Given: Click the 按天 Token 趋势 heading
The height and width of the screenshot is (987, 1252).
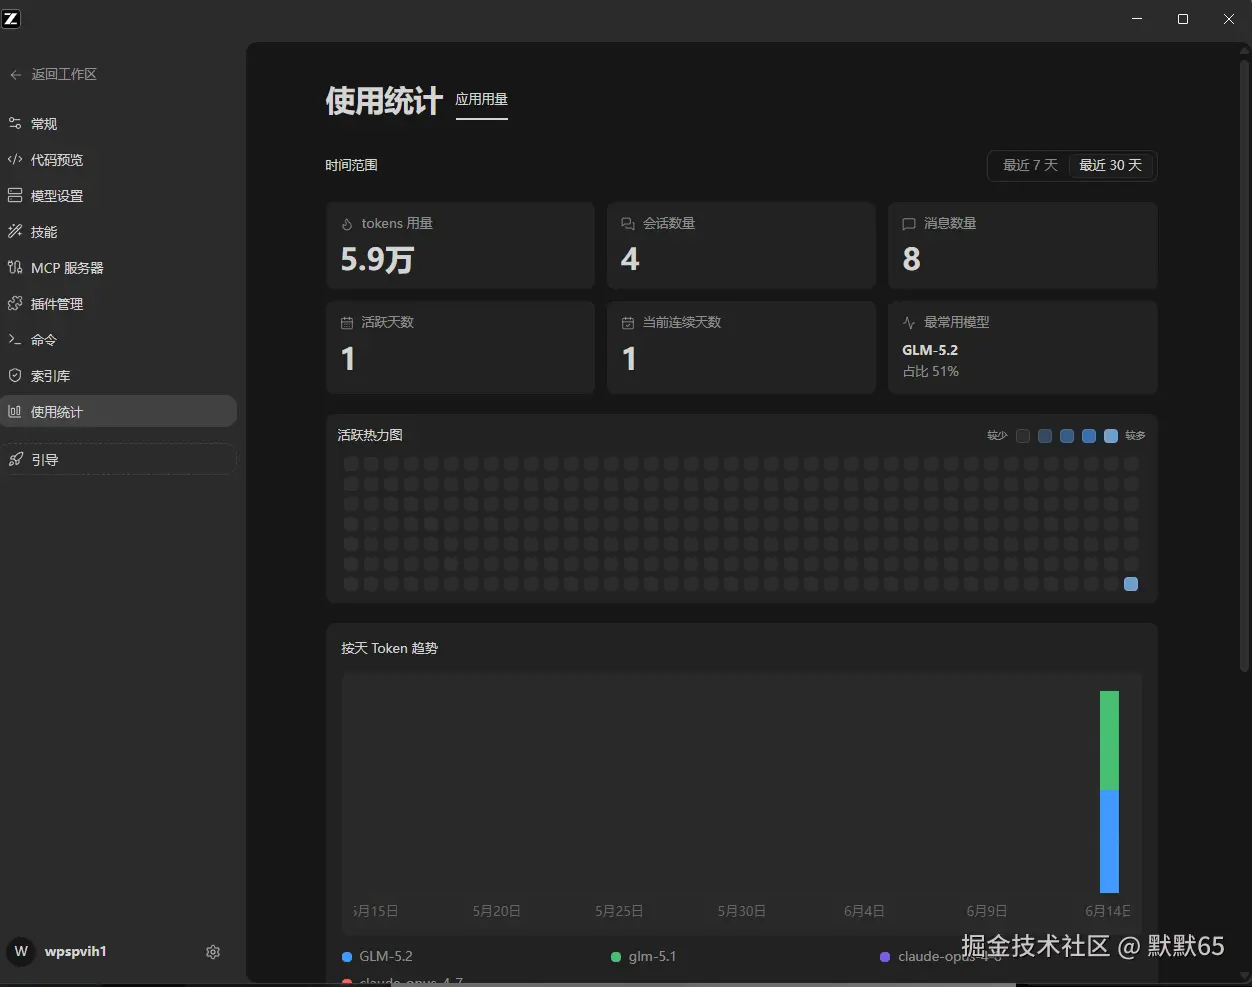Looking at the screenshot, I should point(389,649).
